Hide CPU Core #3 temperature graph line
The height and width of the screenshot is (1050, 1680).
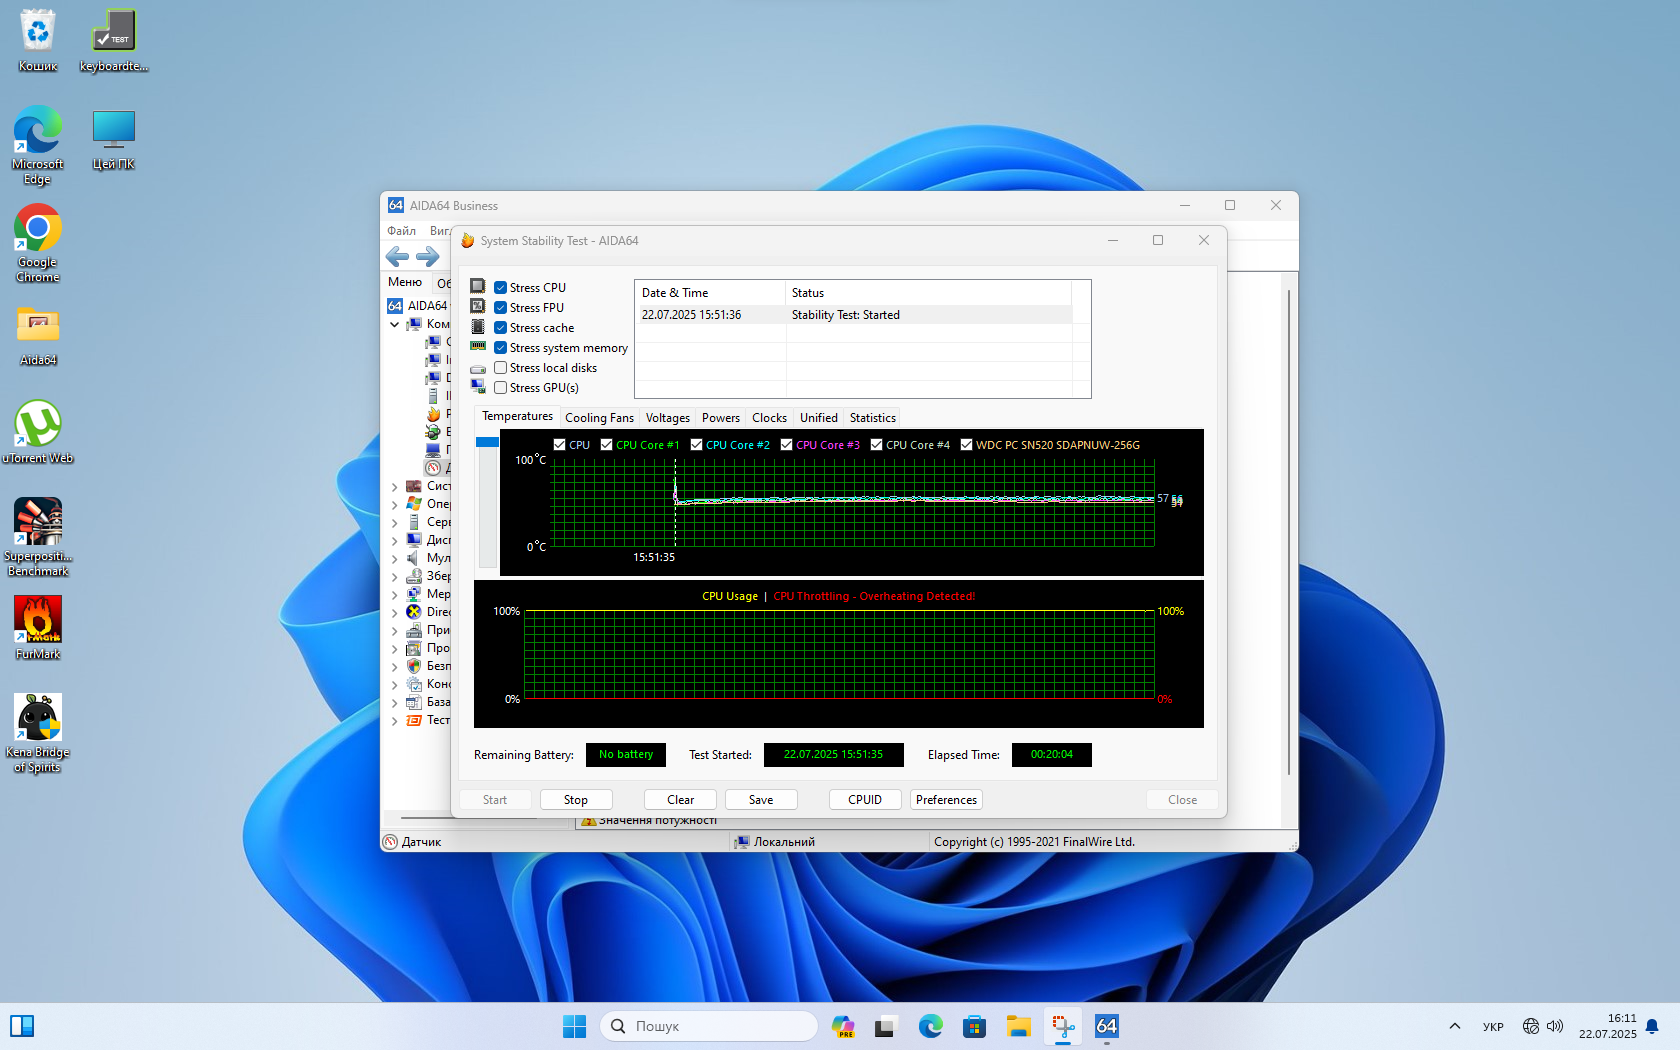click(x=787, y=445)
